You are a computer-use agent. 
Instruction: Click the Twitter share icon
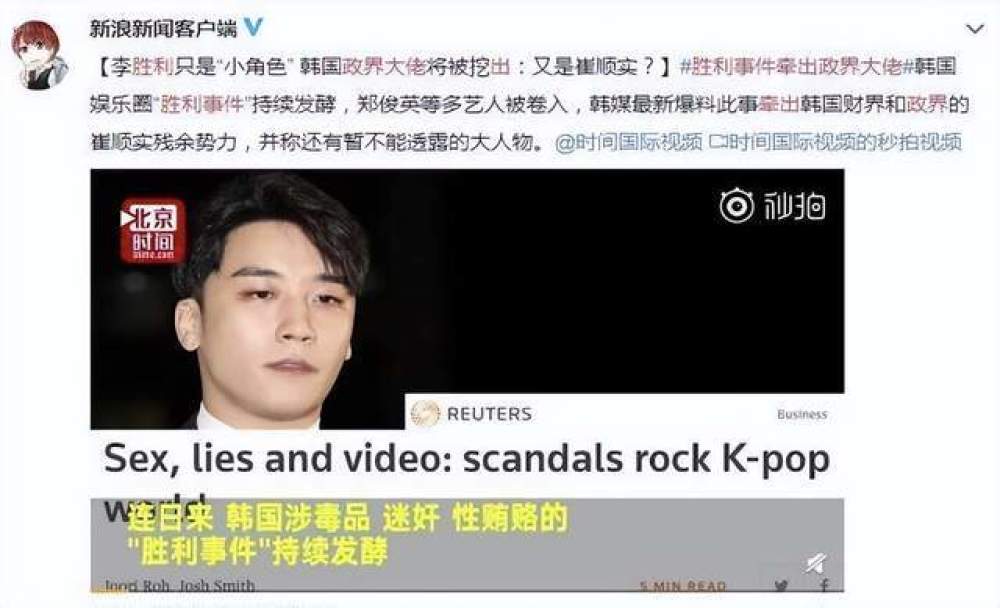782,585
